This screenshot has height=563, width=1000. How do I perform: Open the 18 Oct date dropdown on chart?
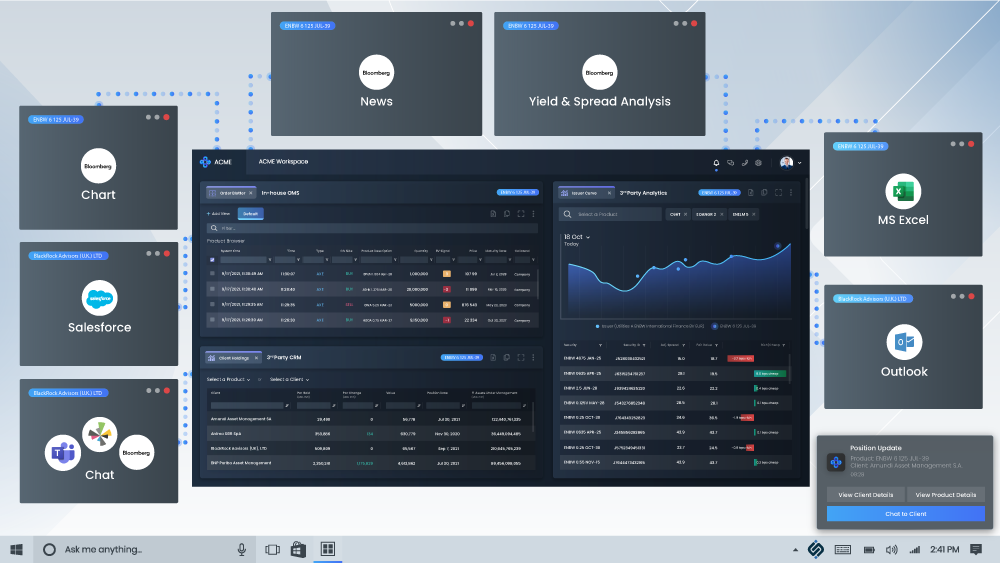(577, 237)
